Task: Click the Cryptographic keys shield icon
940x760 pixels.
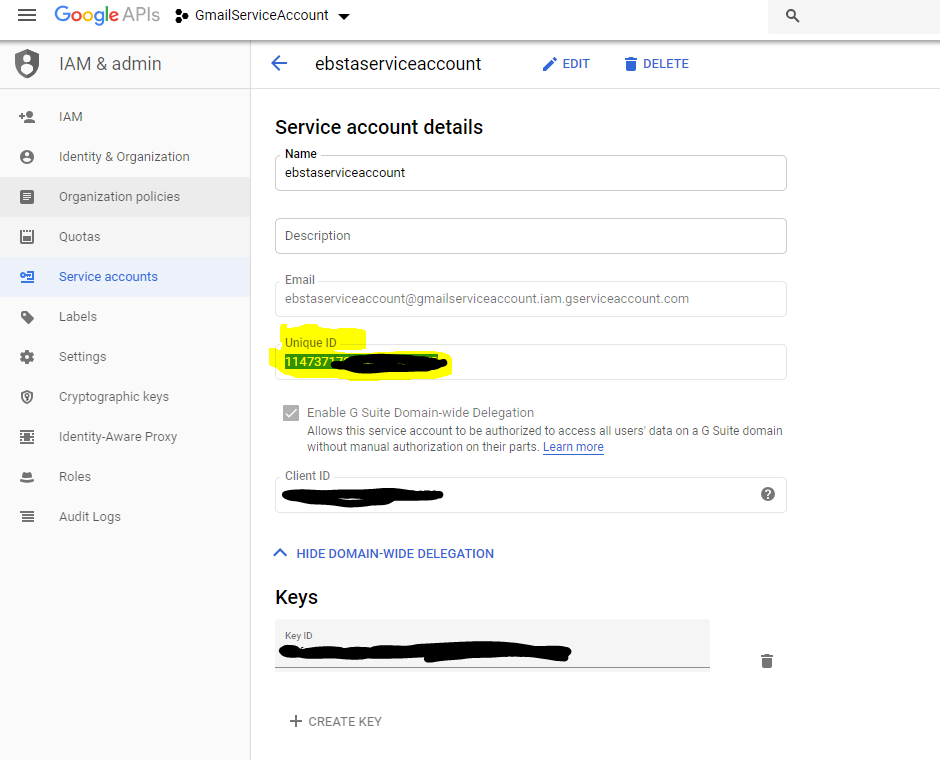Action: pos(27,397)
